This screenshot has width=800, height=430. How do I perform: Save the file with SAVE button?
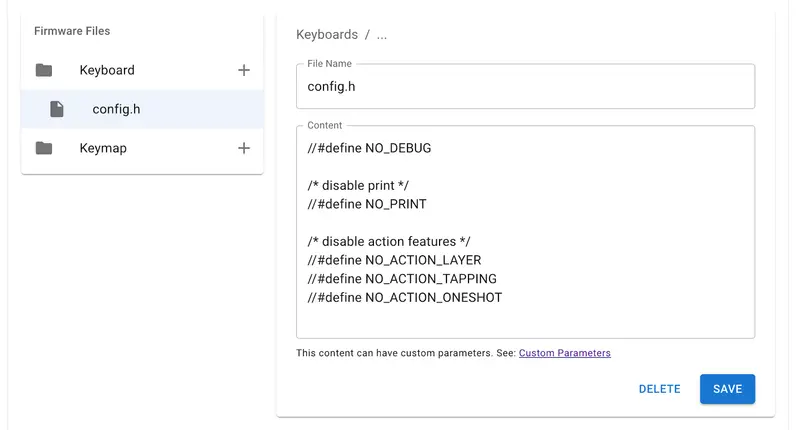pos(727,389)
